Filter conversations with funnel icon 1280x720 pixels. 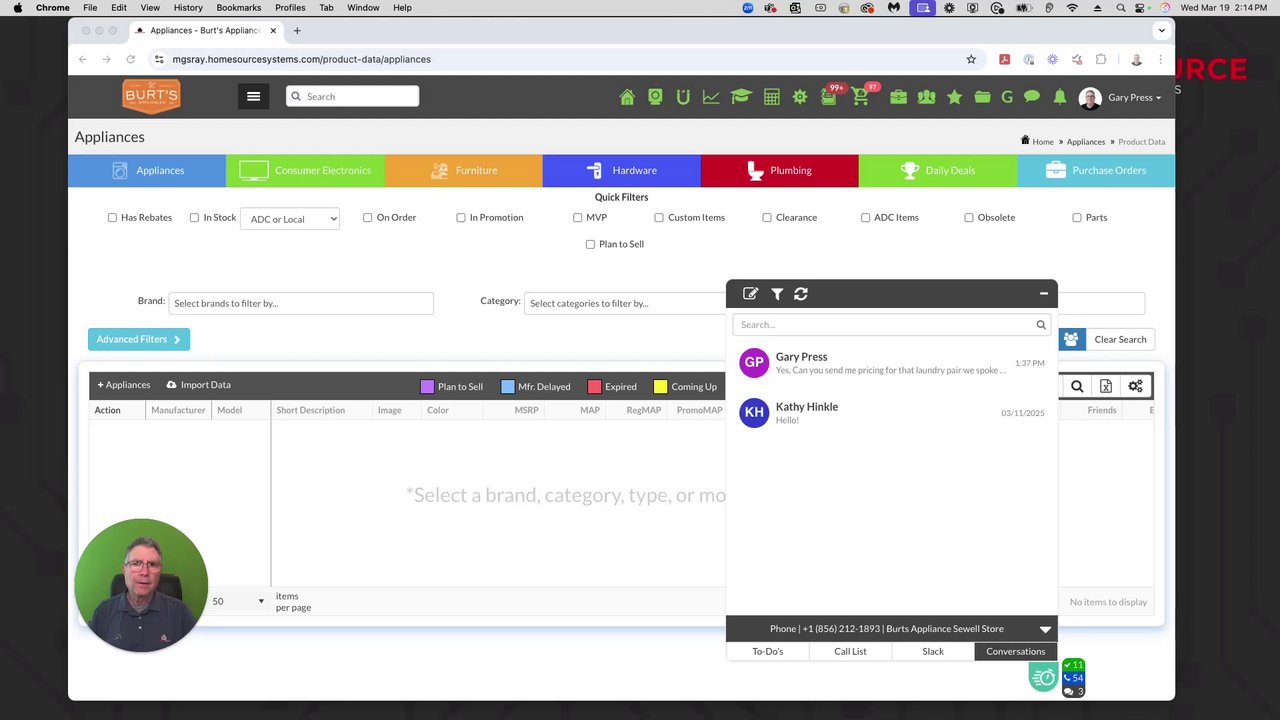tap(777, 294)
